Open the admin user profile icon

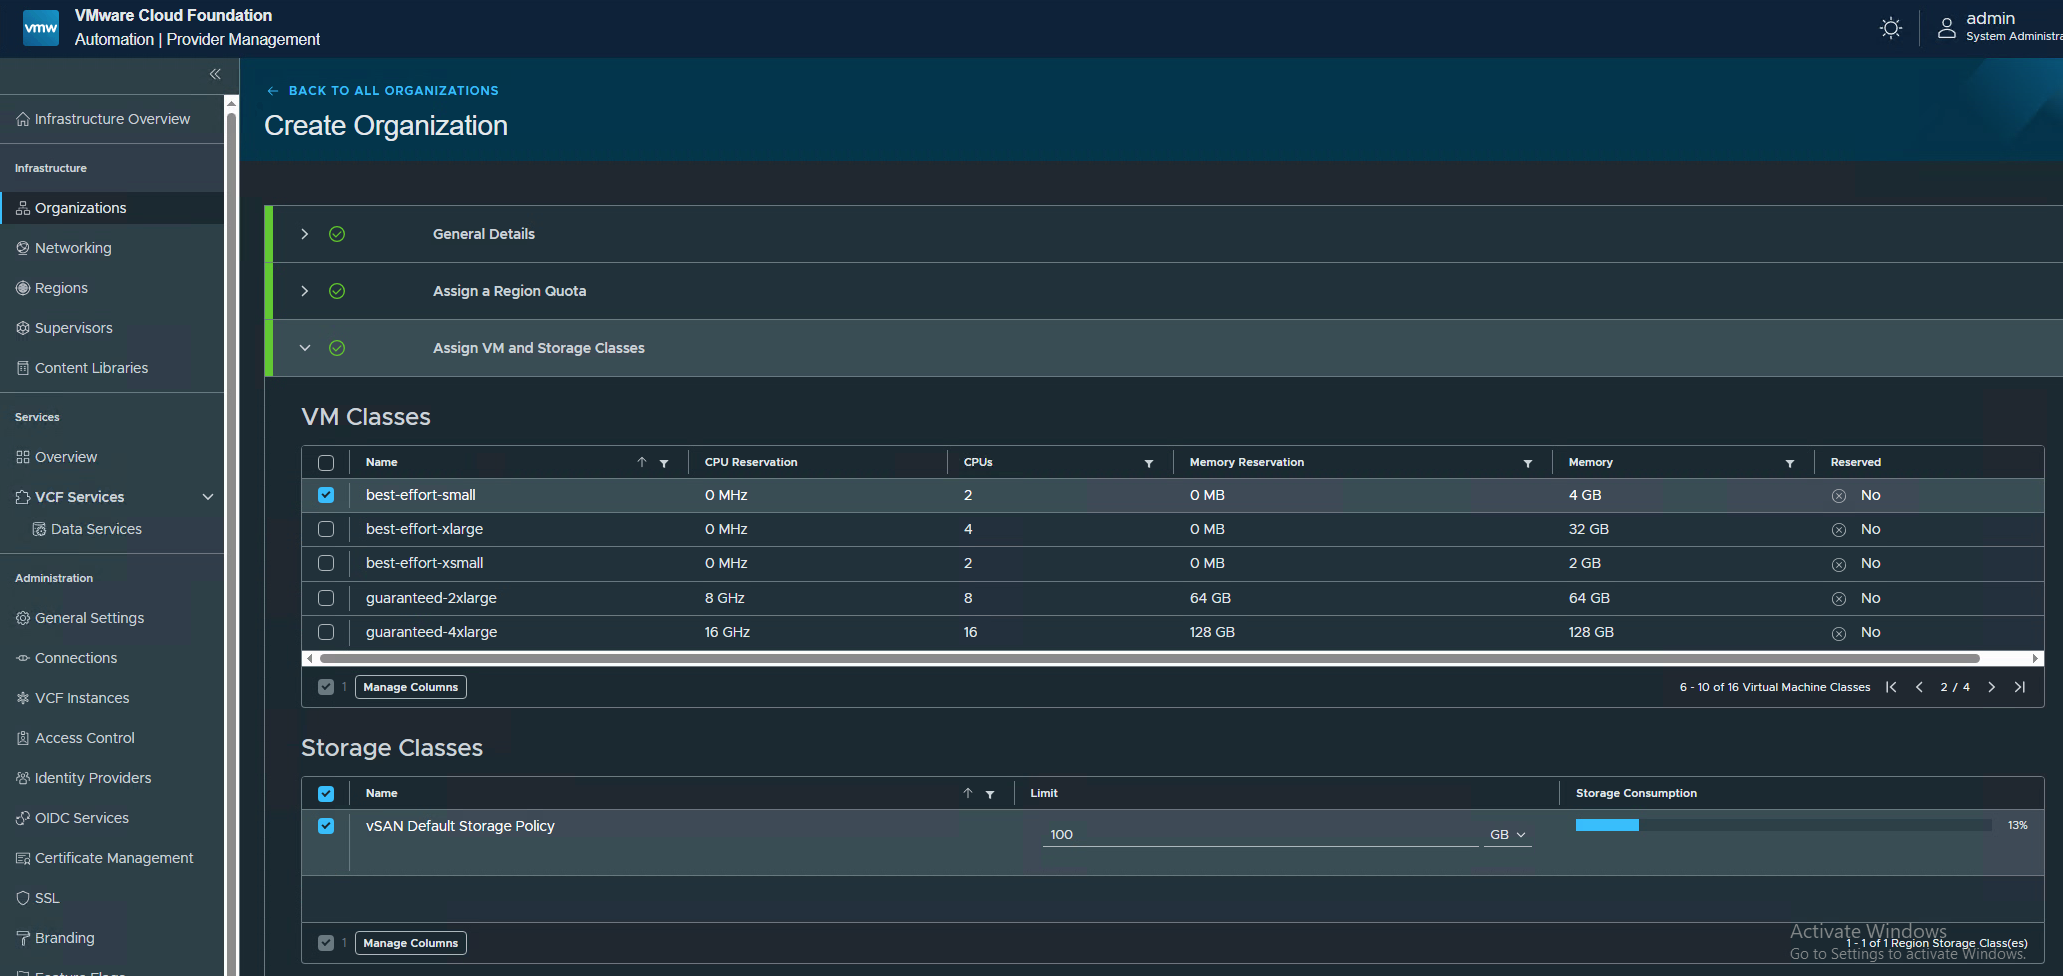pos(1946,28)
